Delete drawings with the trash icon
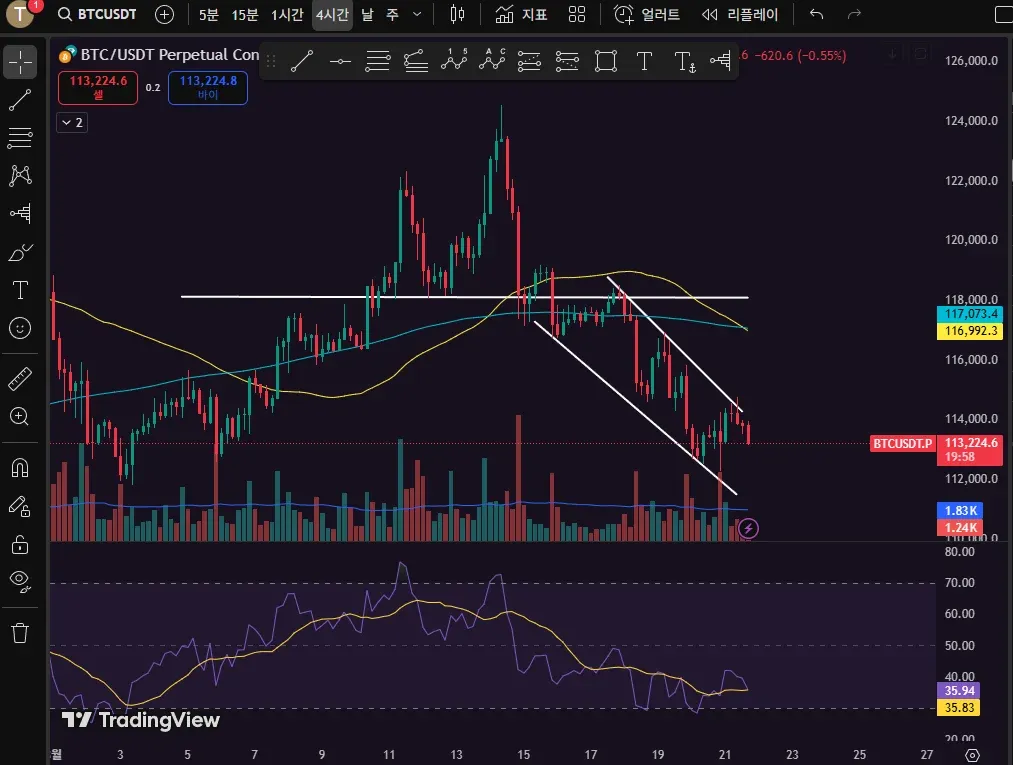 (20, 633)
